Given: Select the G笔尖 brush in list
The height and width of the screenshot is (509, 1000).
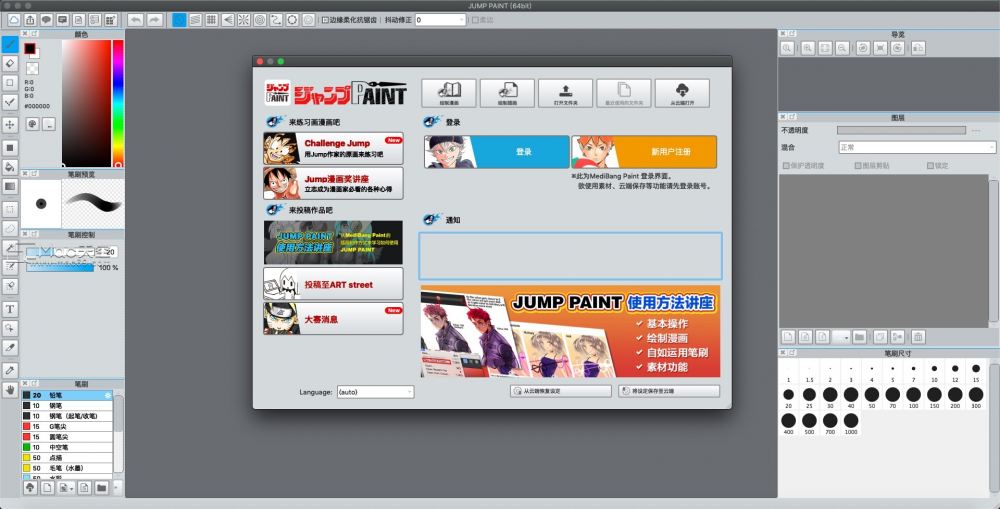Looking at the screenshot, I should 67,426.
